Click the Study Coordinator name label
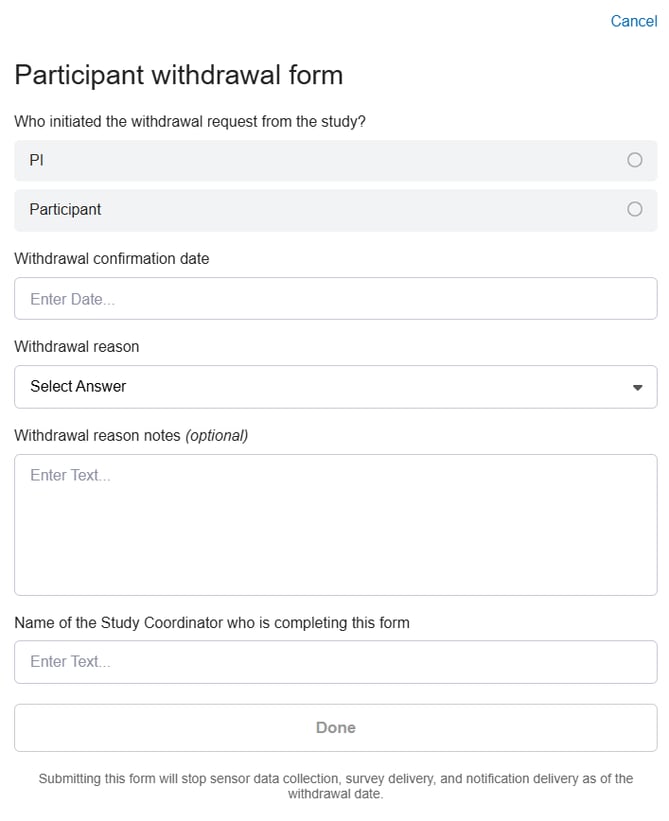This screenshot has width=669, height=821. coord(212,622)
